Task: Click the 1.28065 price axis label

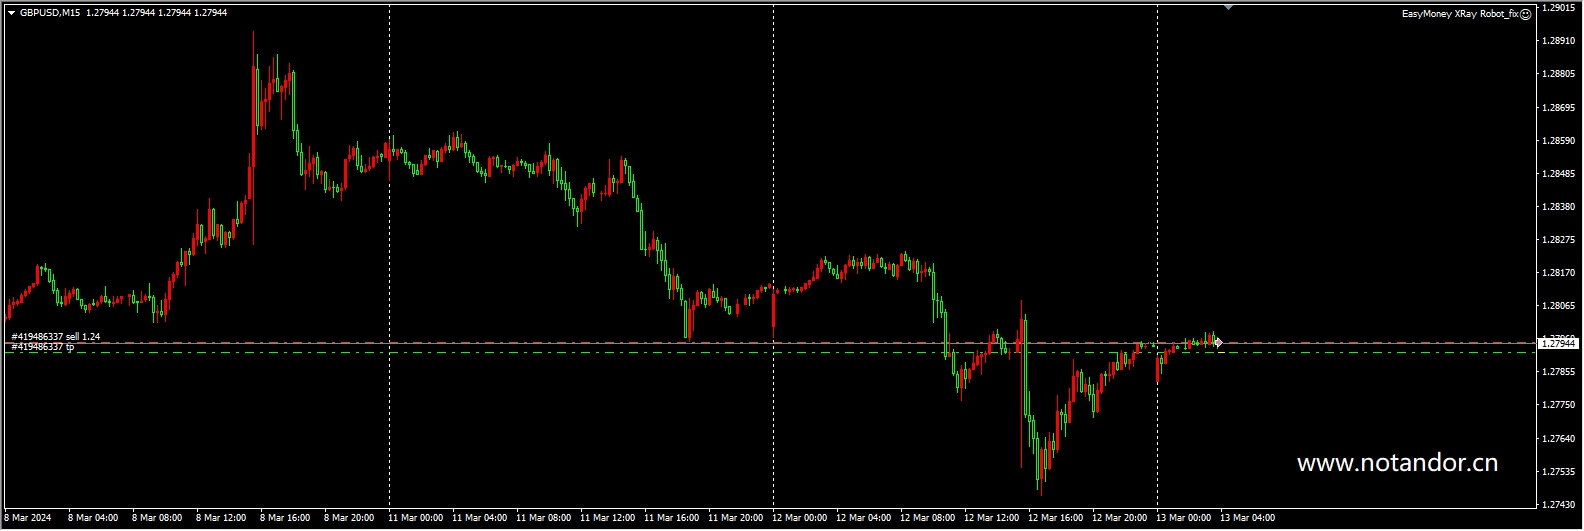Action: pos(1560,305)
